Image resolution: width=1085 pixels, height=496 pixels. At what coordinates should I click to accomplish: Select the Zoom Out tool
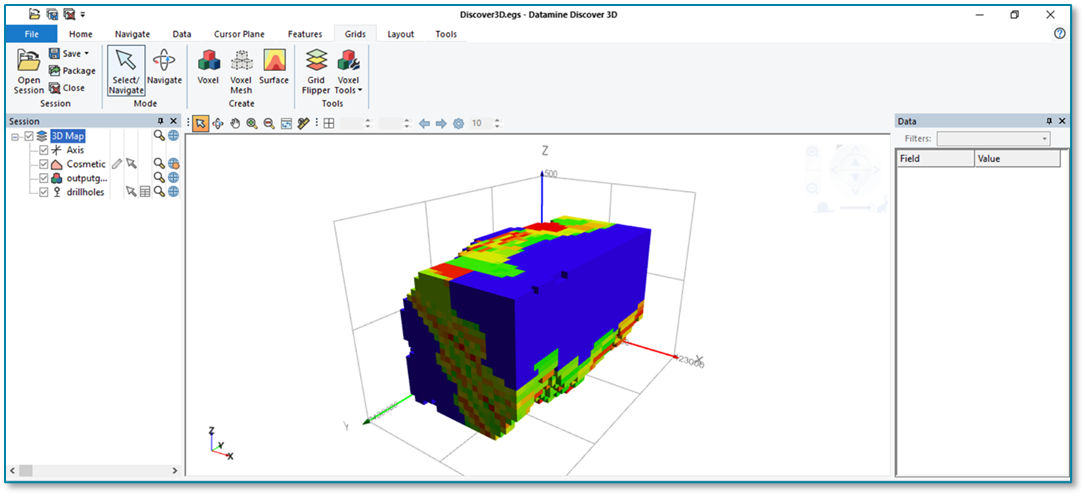(268, 123)
